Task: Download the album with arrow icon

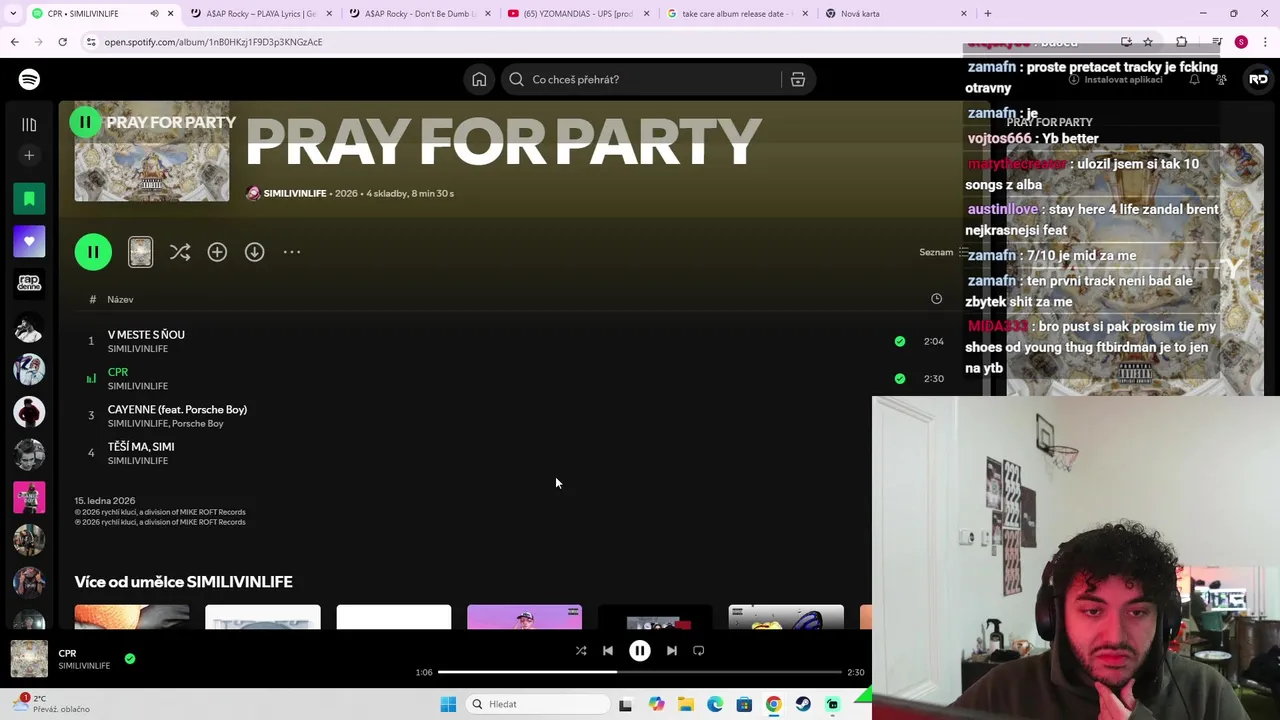Action: tap(255, 252)
